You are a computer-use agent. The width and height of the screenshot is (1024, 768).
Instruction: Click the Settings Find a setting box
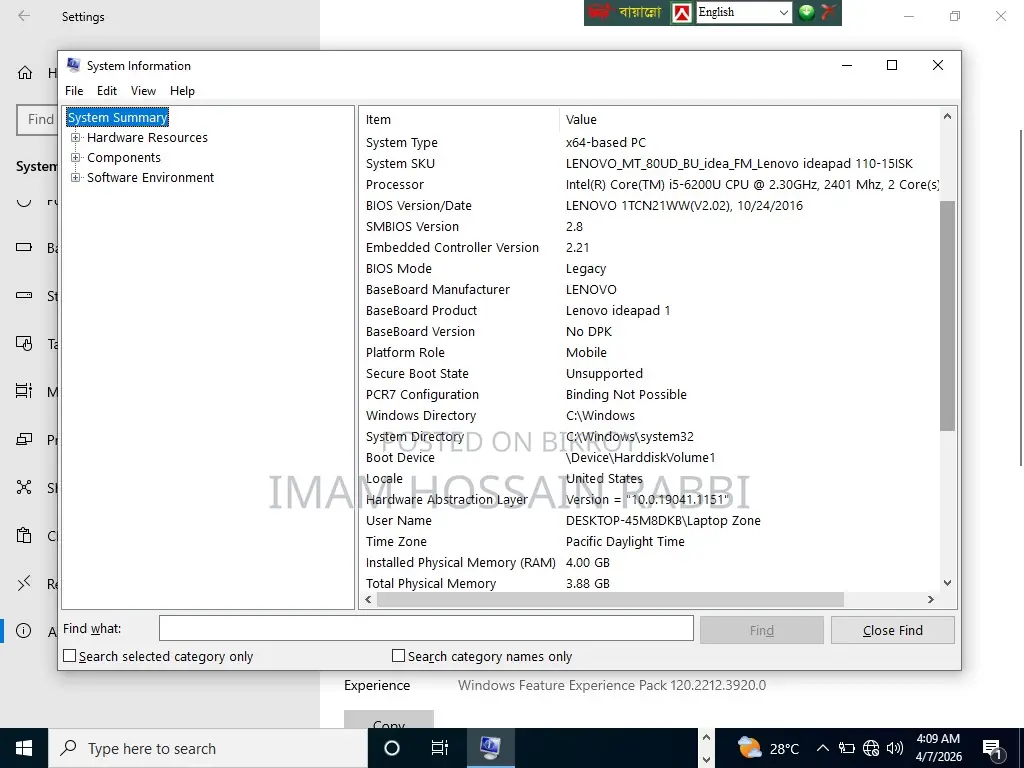[37, 120]
